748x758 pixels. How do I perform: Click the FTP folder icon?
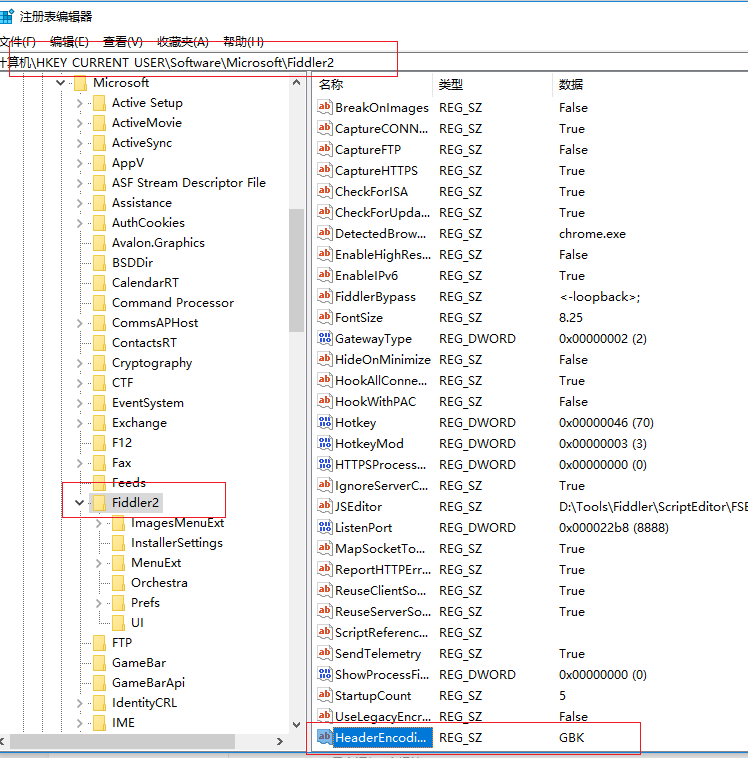pyautogui.click(x=100, y=642)
